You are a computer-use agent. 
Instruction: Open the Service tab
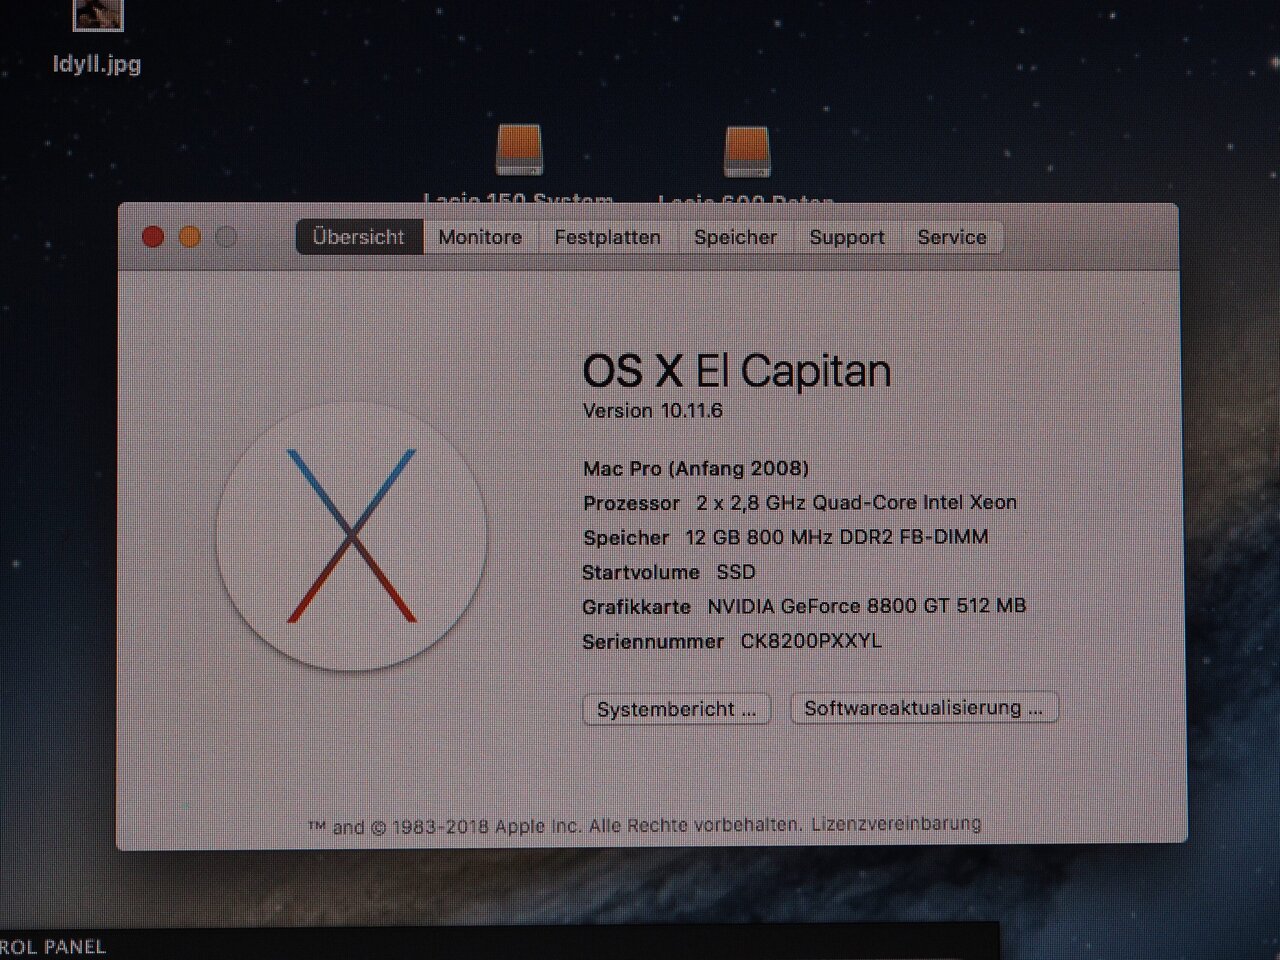pyautogui.click(x=952, y=237)
